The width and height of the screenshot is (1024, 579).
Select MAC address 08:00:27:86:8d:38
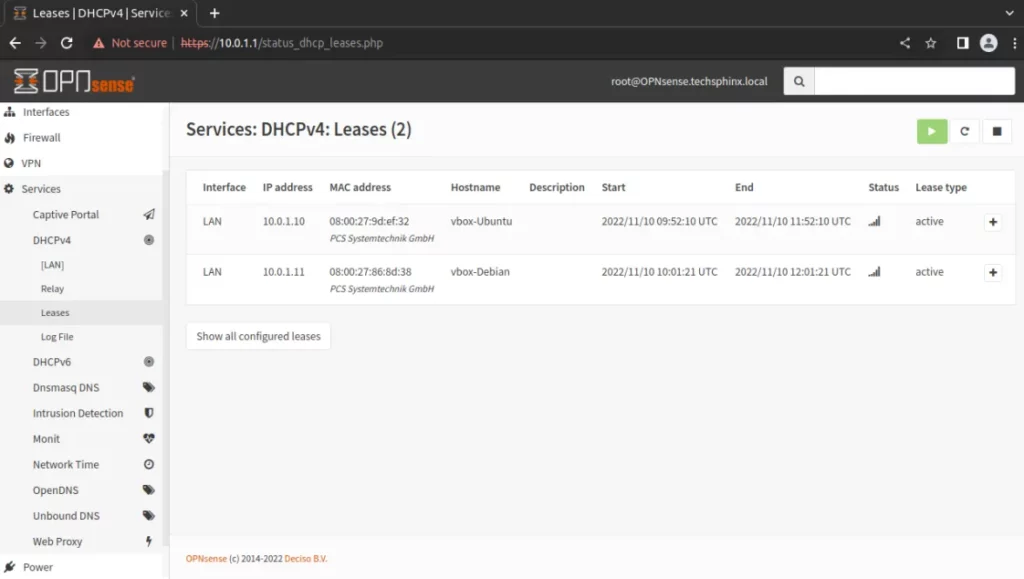point(370,272)
